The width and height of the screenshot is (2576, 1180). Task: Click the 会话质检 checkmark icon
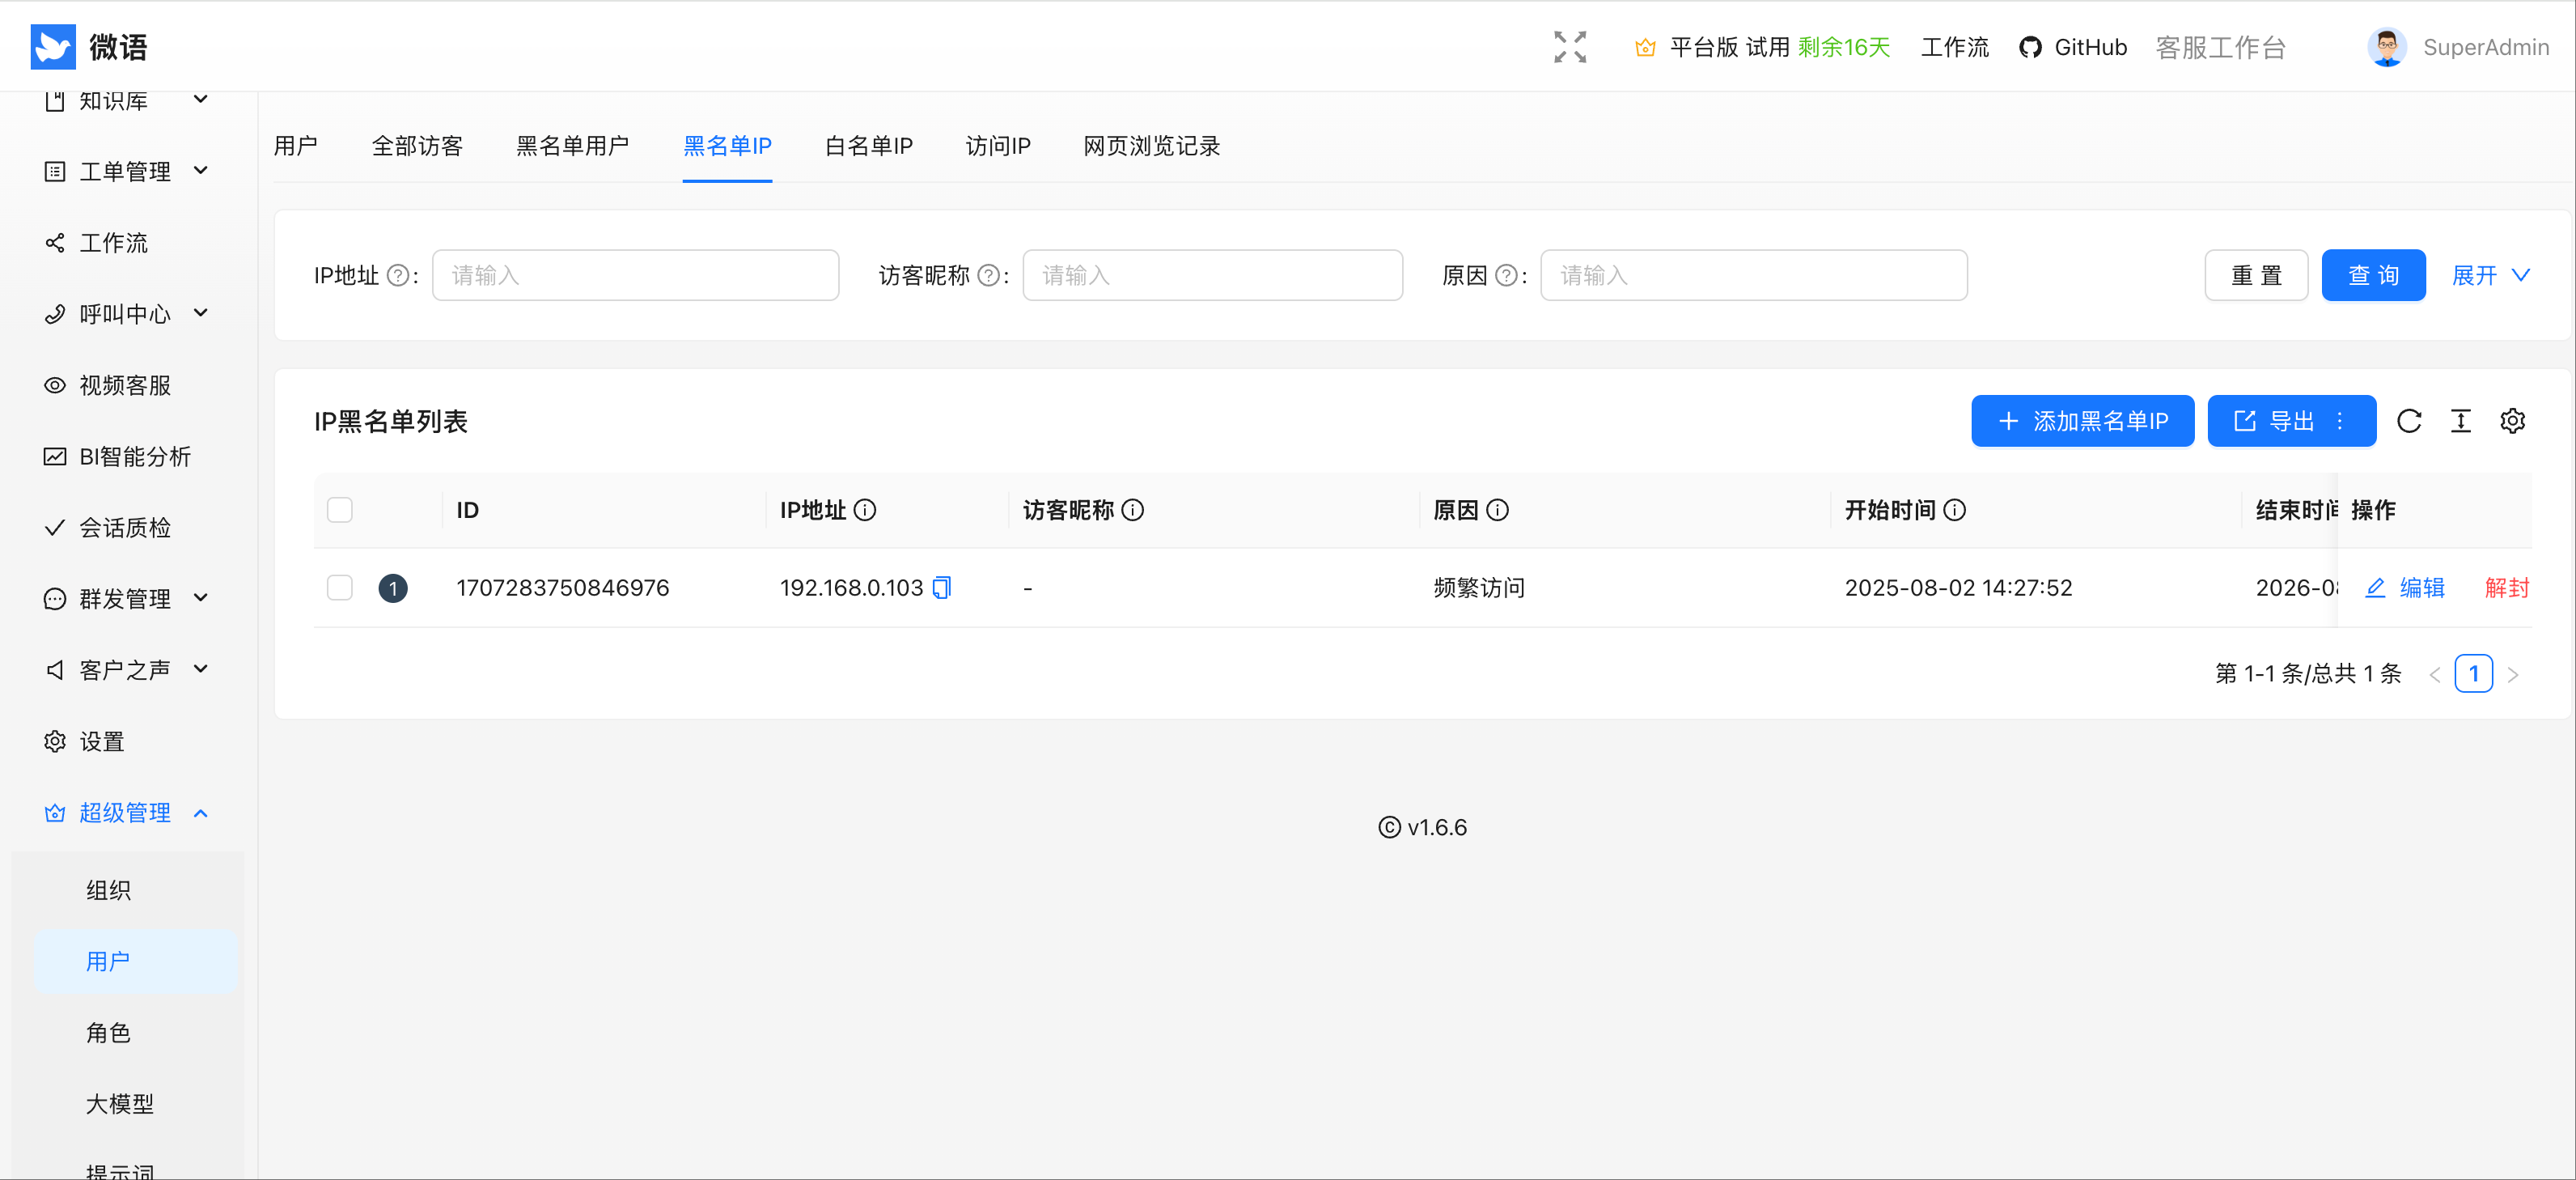coord(55,528)
